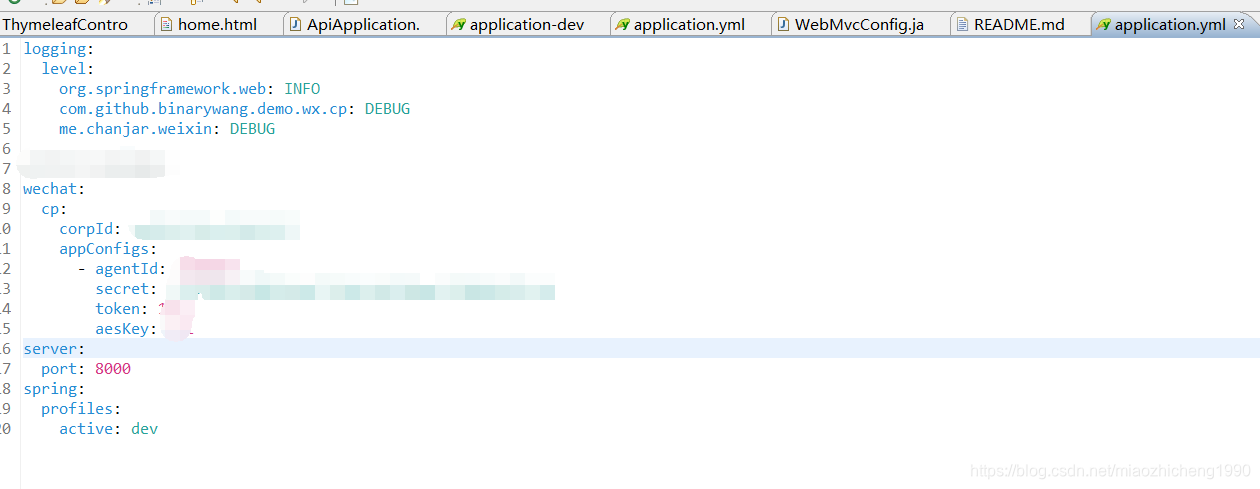Click the 'agentId:' key

click(131, 269)
